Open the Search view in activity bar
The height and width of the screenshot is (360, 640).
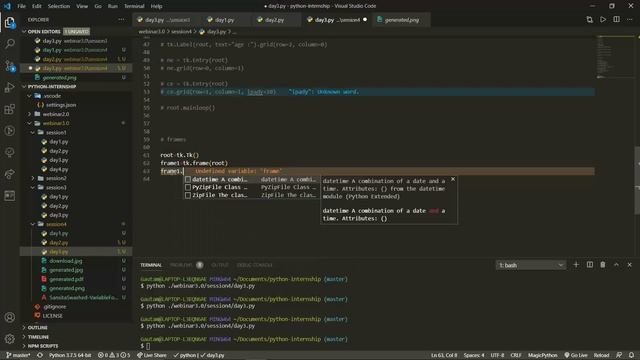coord(10,44)
